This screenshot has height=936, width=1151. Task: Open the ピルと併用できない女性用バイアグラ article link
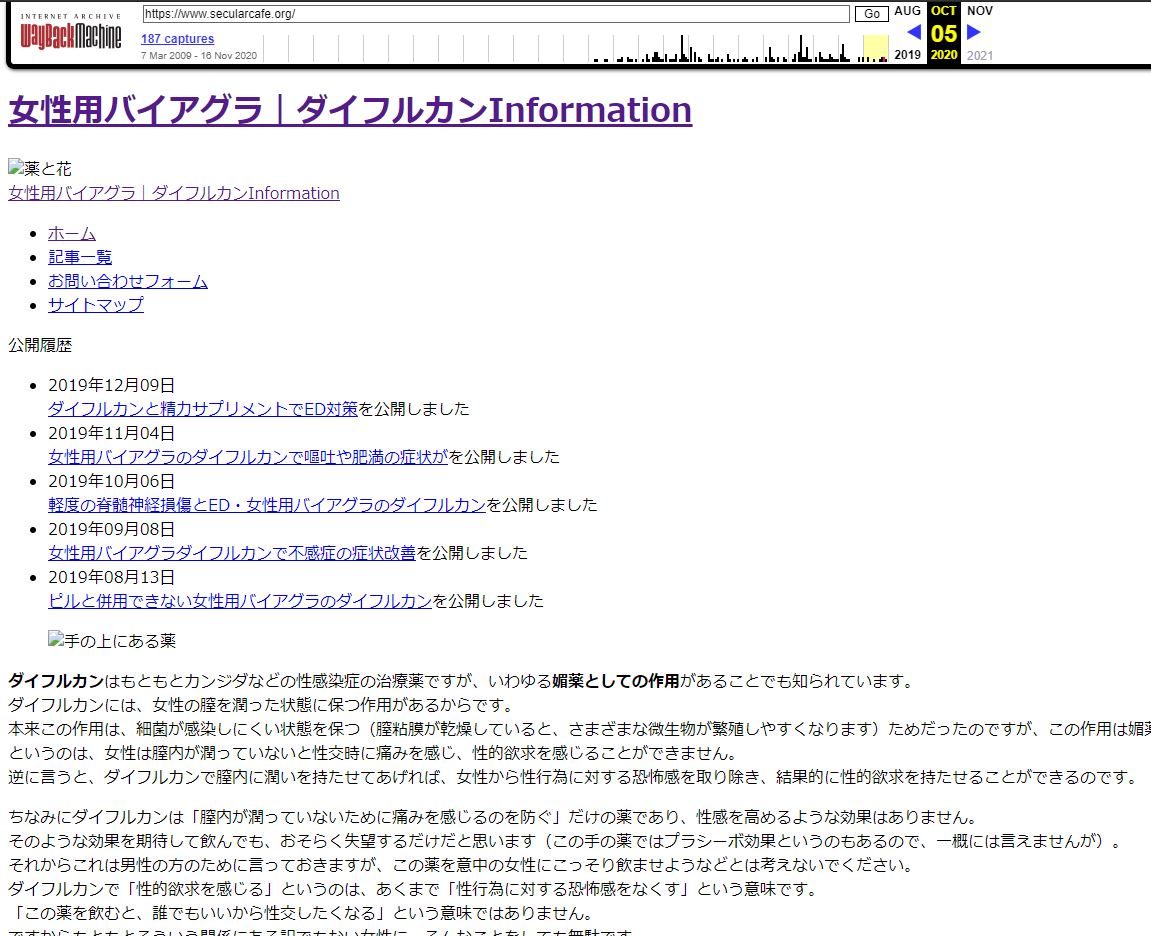coord(240,600)
